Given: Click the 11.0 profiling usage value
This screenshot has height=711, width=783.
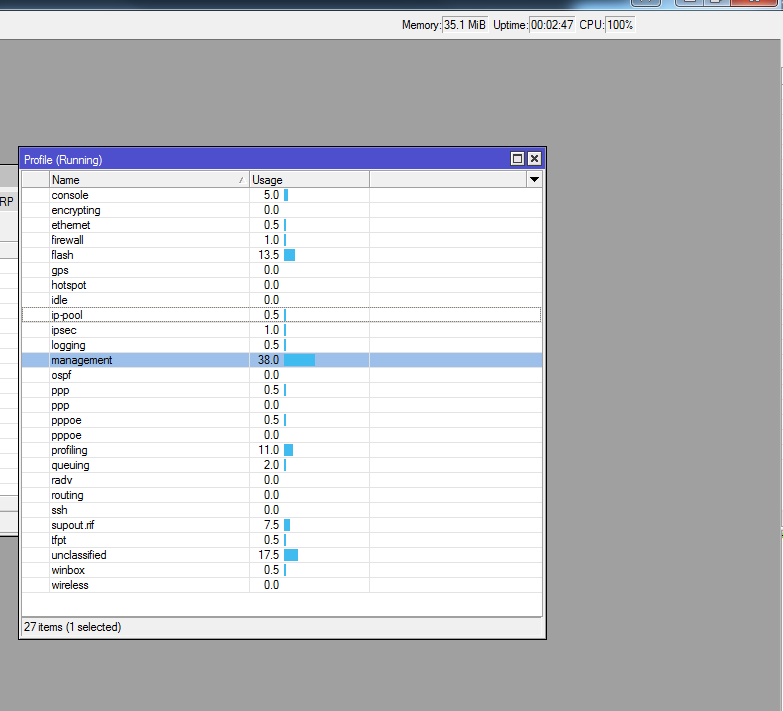Looking at the screenshot, I should 269,450.
